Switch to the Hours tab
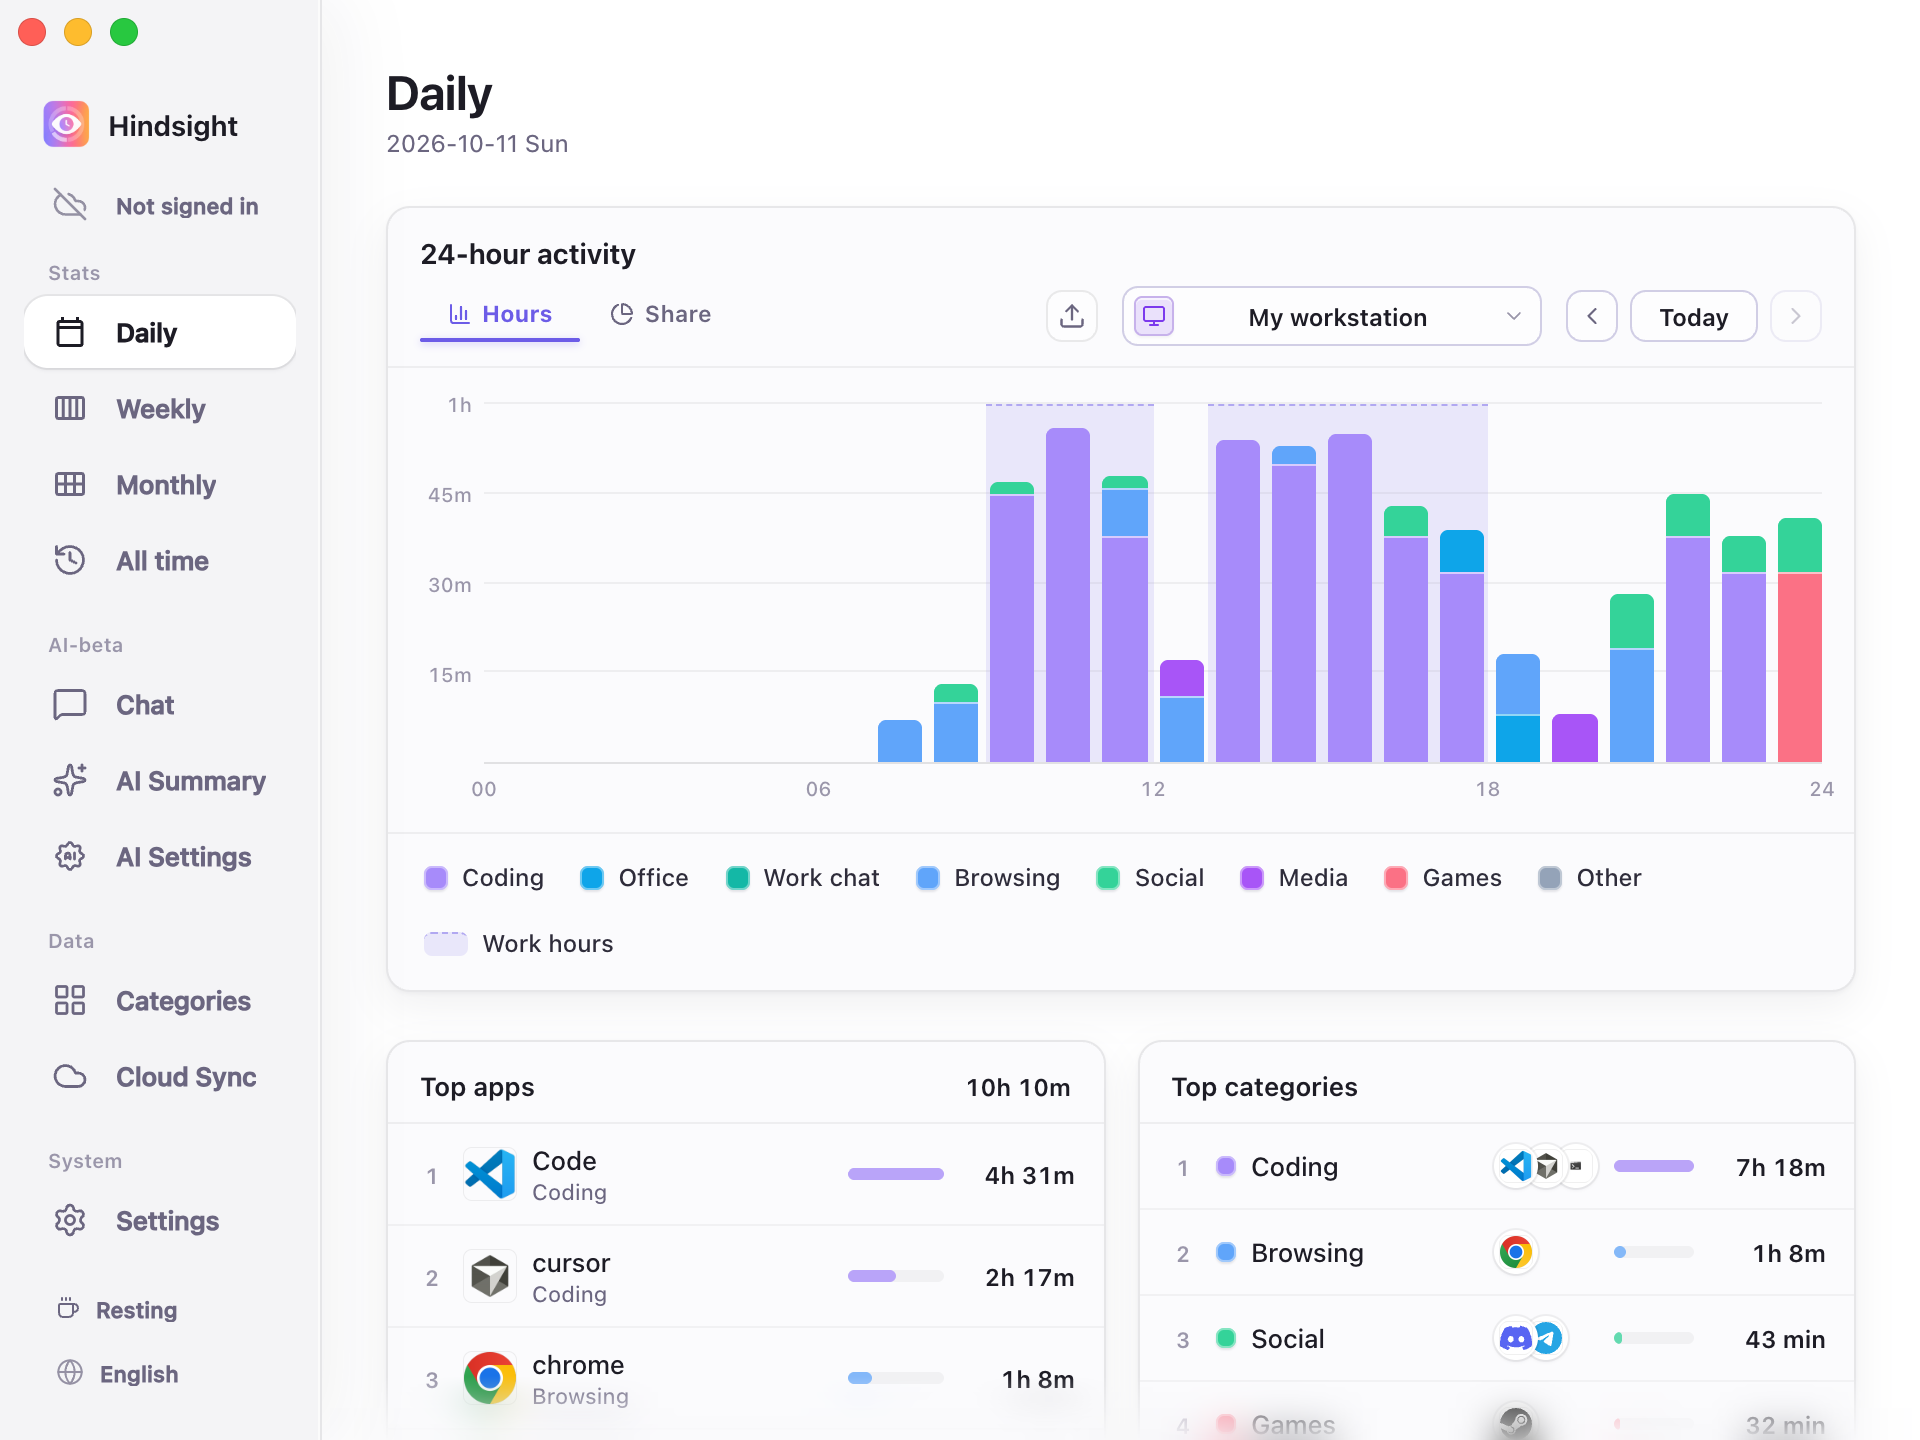Viewport: 1920px width, 1440px height. coord(500,314)
